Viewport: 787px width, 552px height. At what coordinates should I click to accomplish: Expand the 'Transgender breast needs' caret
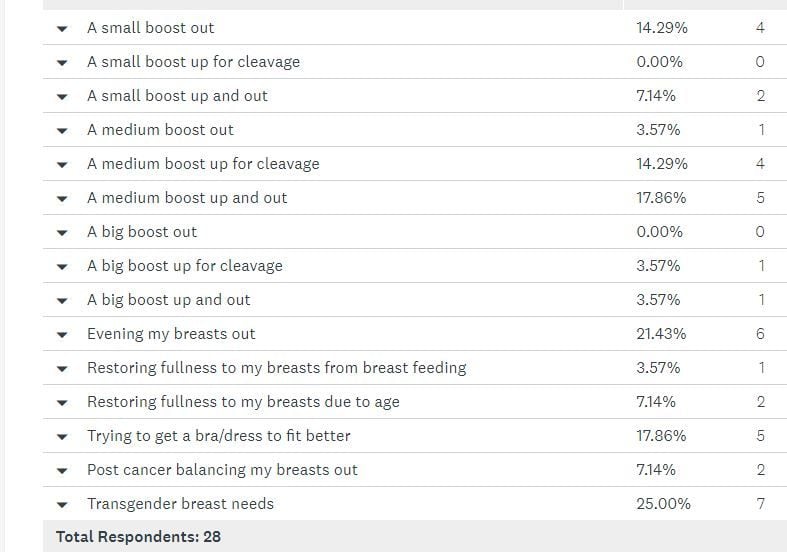pos(62,505)
